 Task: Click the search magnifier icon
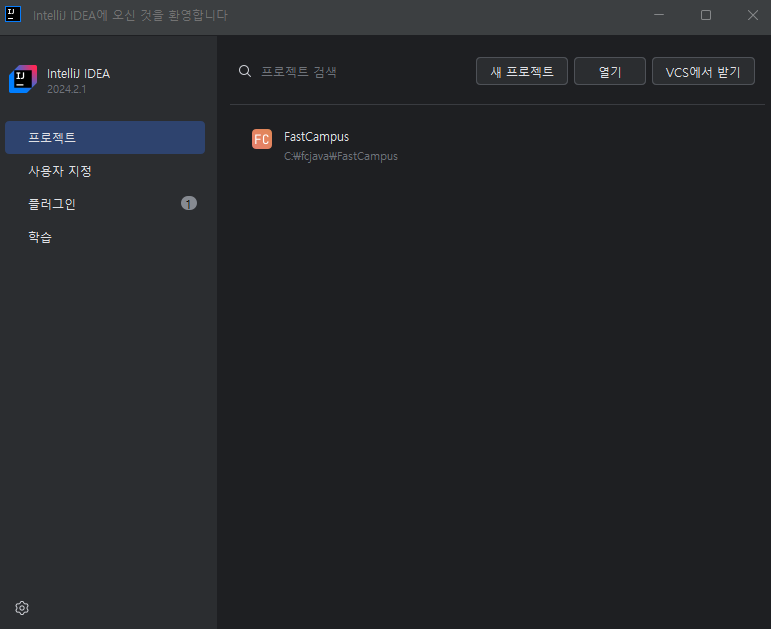[245, 71]
